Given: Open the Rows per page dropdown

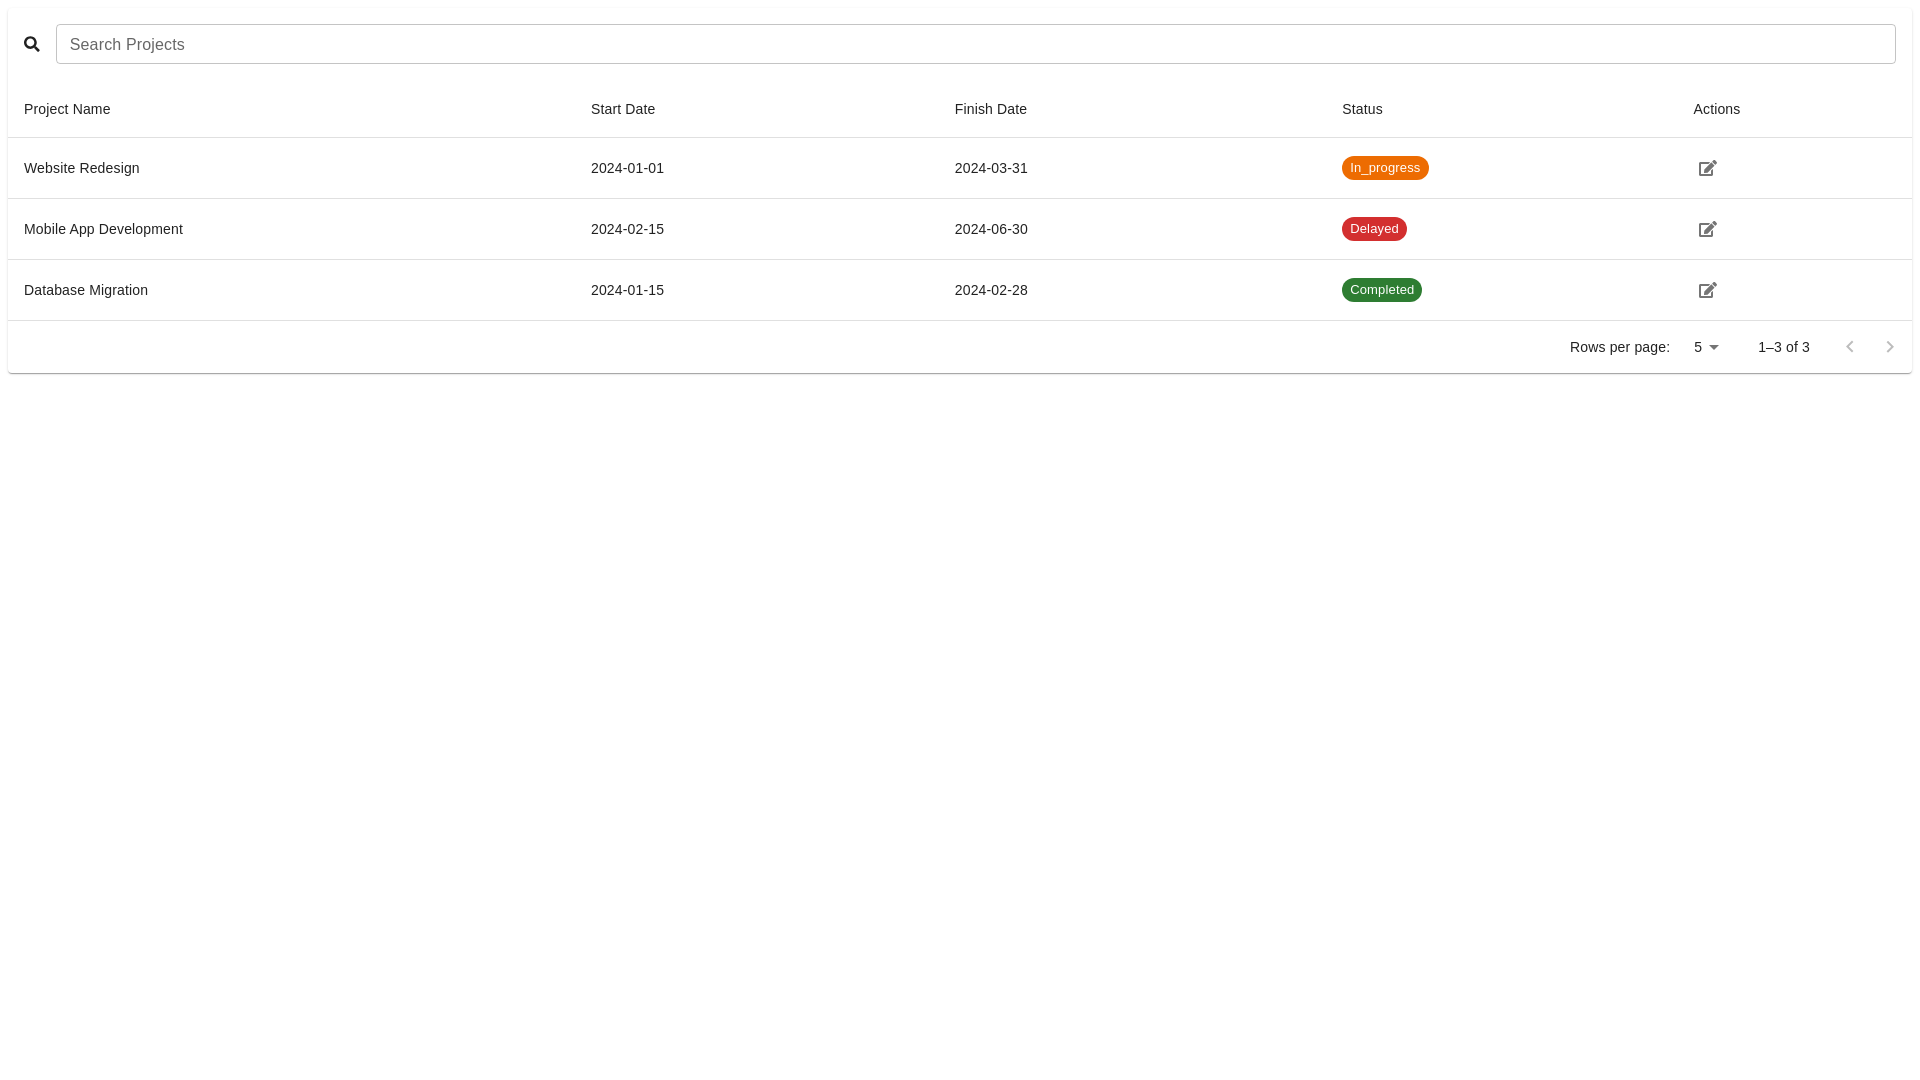Looking at the screenshot, I should click(x=1704, y=347).
